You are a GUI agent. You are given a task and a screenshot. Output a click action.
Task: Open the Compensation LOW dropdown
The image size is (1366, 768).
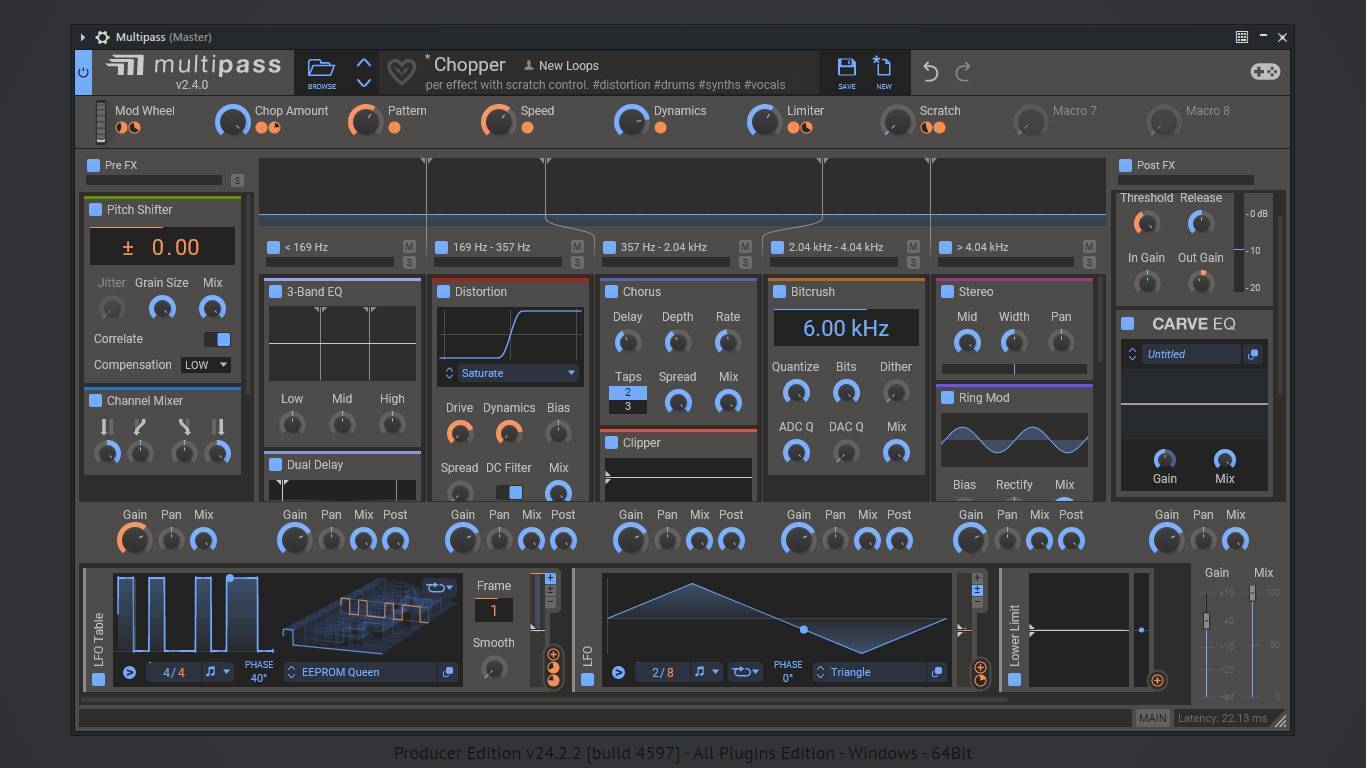pyautogui.click(x=205, y=365)
